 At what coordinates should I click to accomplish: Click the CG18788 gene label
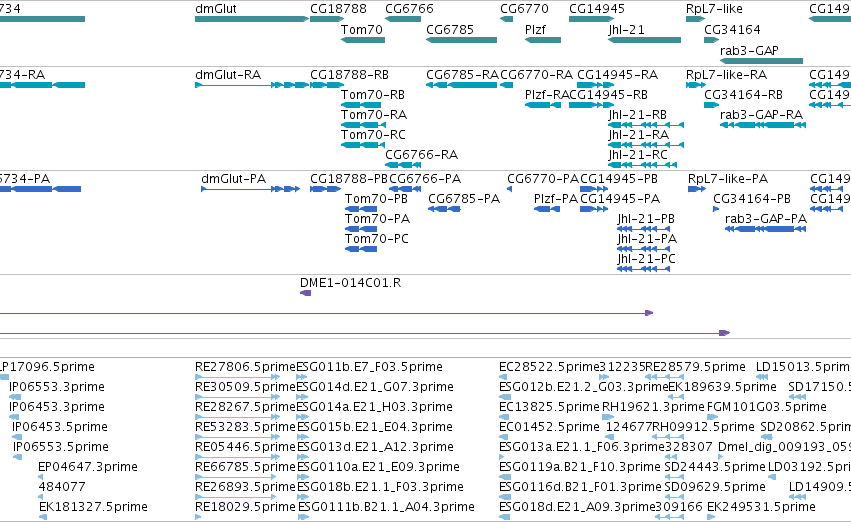(338, 9)
